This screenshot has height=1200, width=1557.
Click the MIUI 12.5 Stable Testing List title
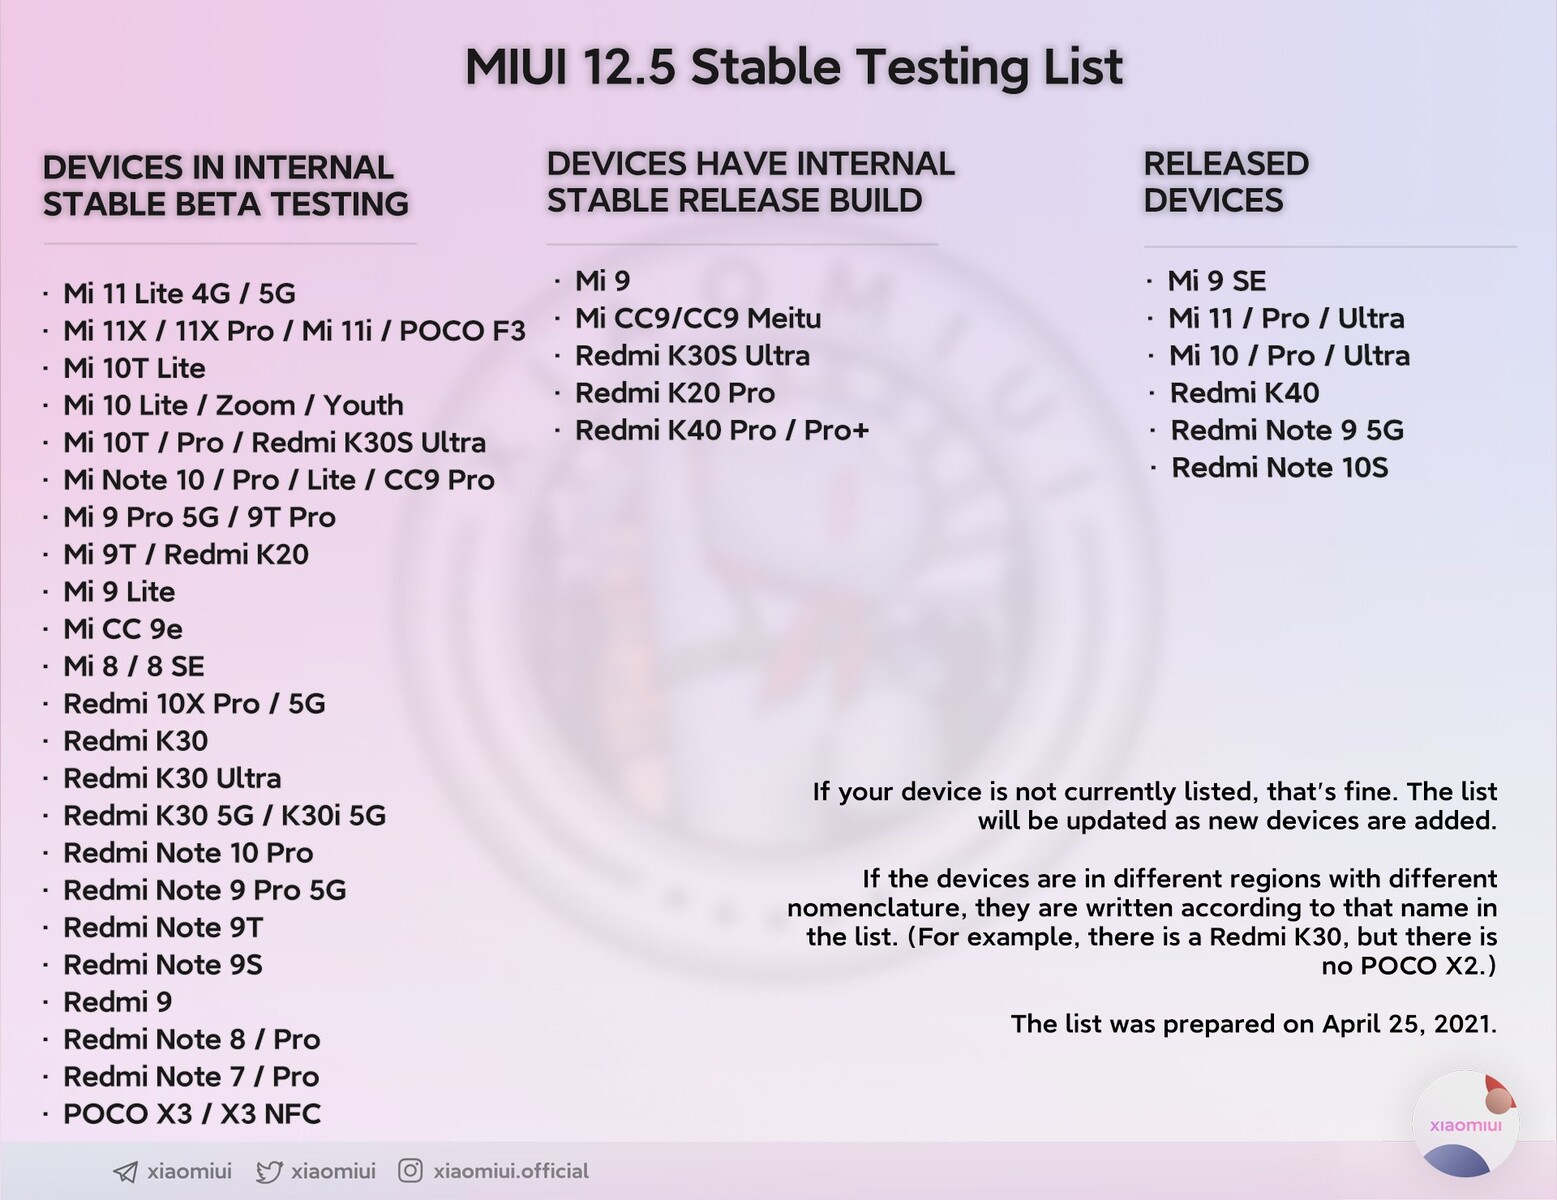pyautogui.click(x=793, y=67)
